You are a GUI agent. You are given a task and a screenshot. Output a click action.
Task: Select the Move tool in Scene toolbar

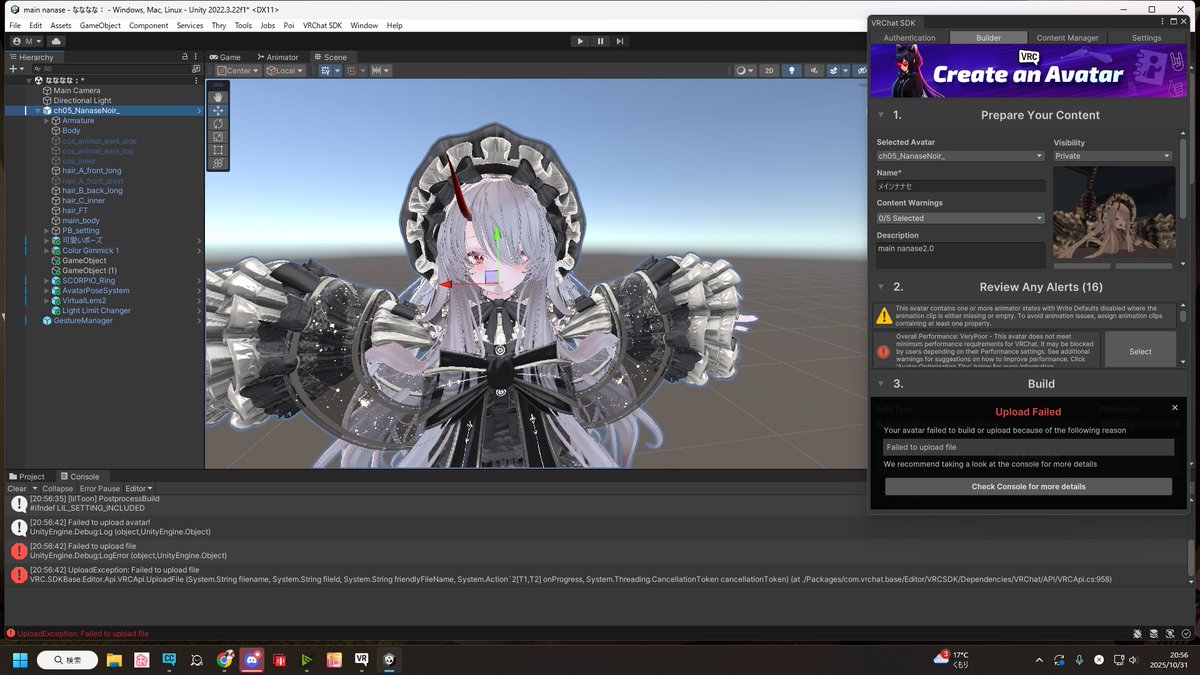point(219,111)
